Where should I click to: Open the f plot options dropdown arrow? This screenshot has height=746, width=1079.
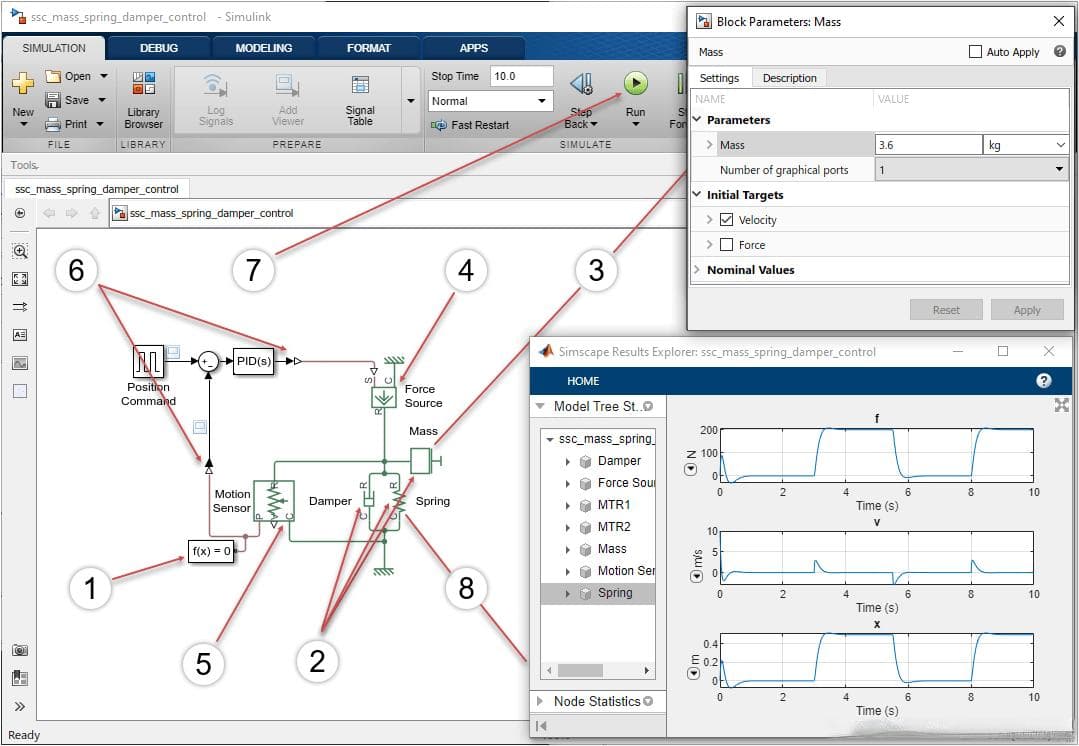[x=690, y=469]
